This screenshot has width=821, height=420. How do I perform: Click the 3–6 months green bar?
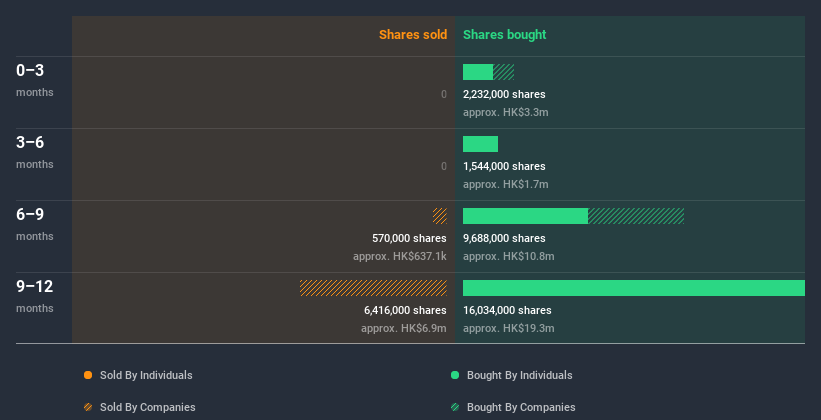click(480, 144)
